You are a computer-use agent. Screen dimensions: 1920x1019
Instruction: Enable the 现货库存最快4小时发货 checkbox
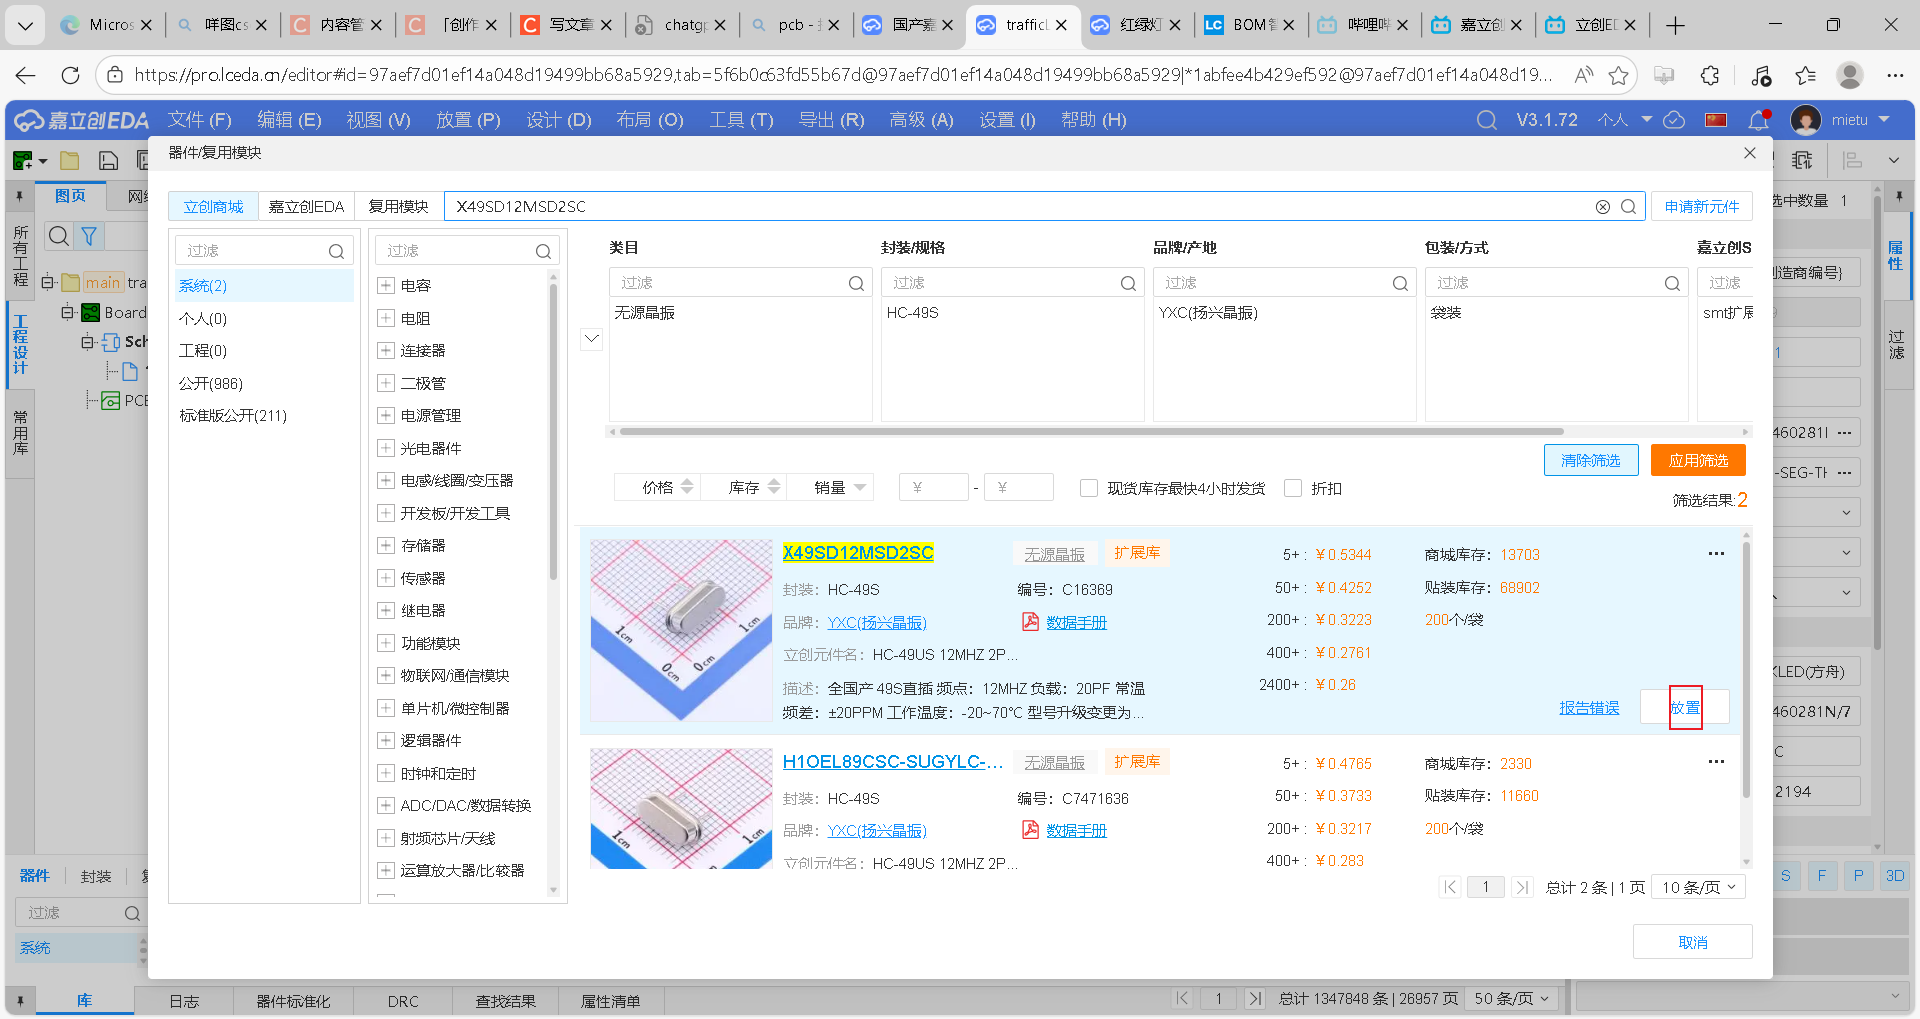point(1089,488)
